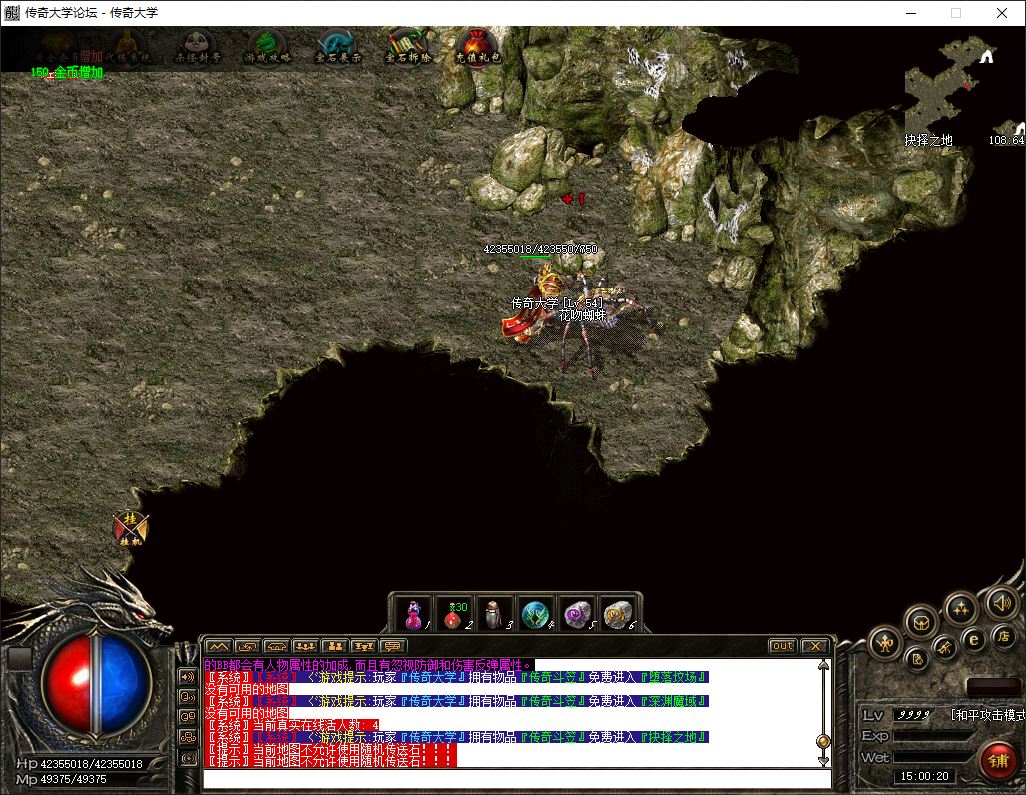Screen dimensions: 1026x795
Task: Open the inventory bag round button
Action: click(922, 622)
